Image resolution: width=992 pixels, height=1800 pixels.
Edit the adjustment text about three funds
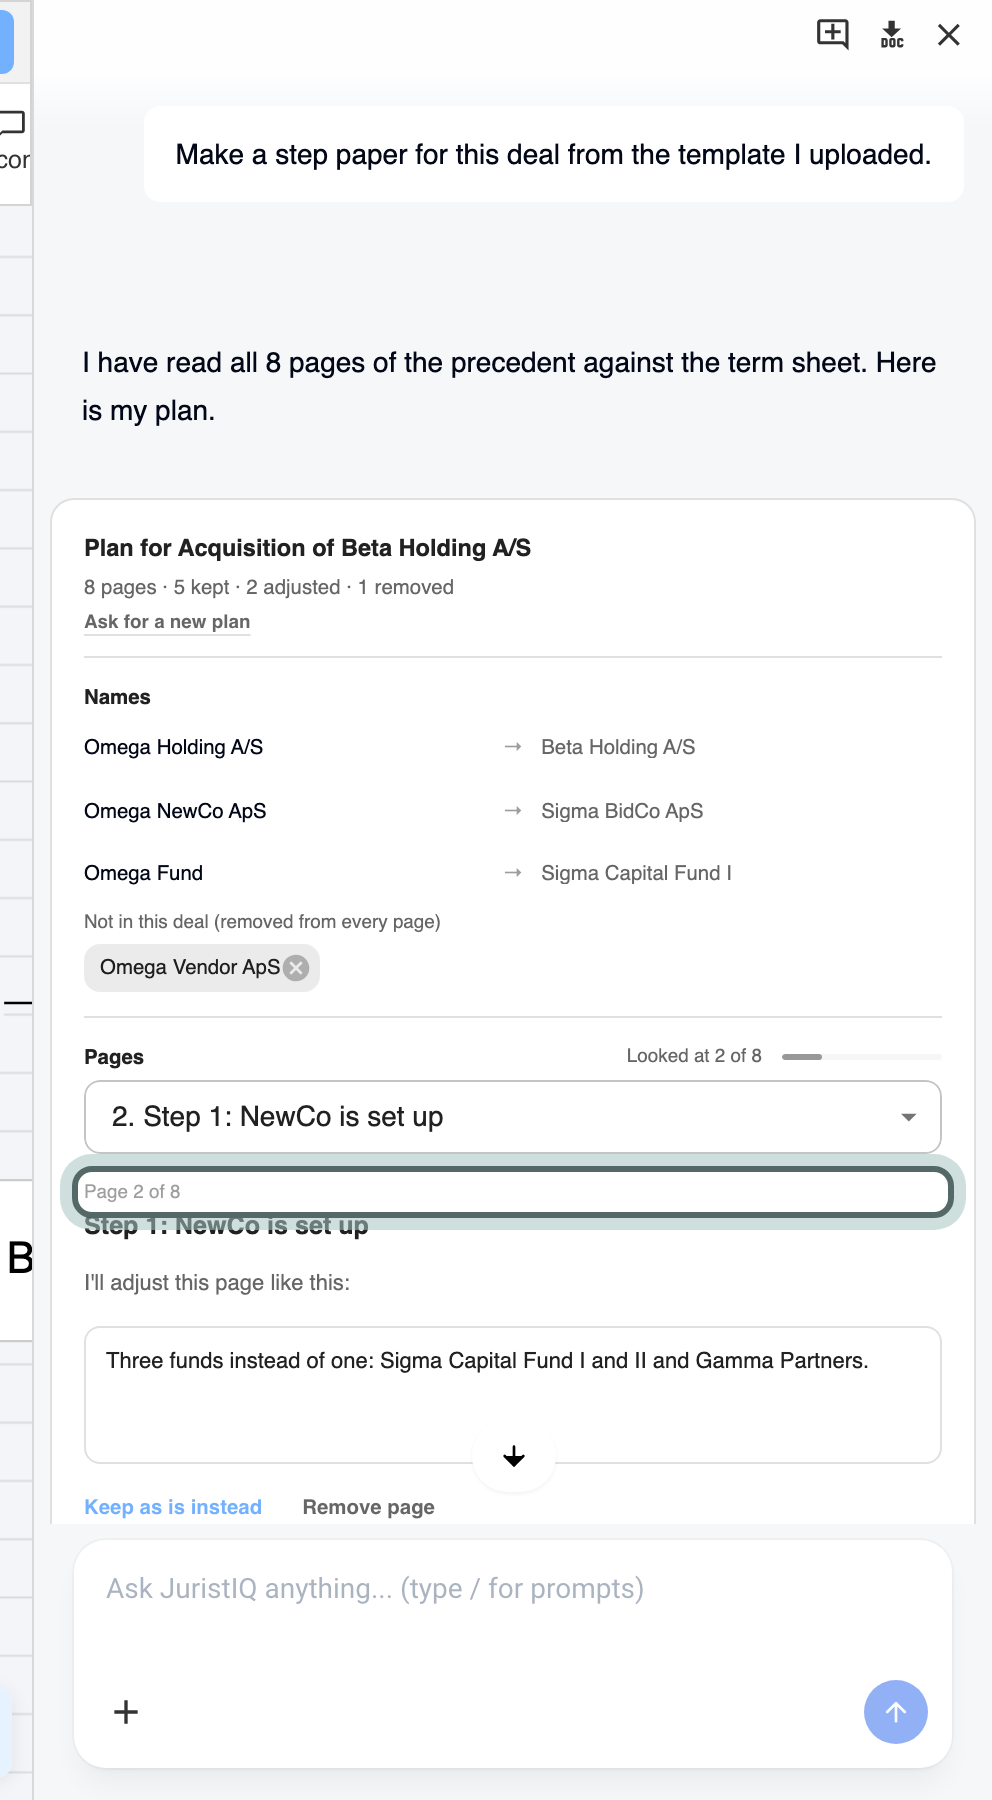(513, 1394)
